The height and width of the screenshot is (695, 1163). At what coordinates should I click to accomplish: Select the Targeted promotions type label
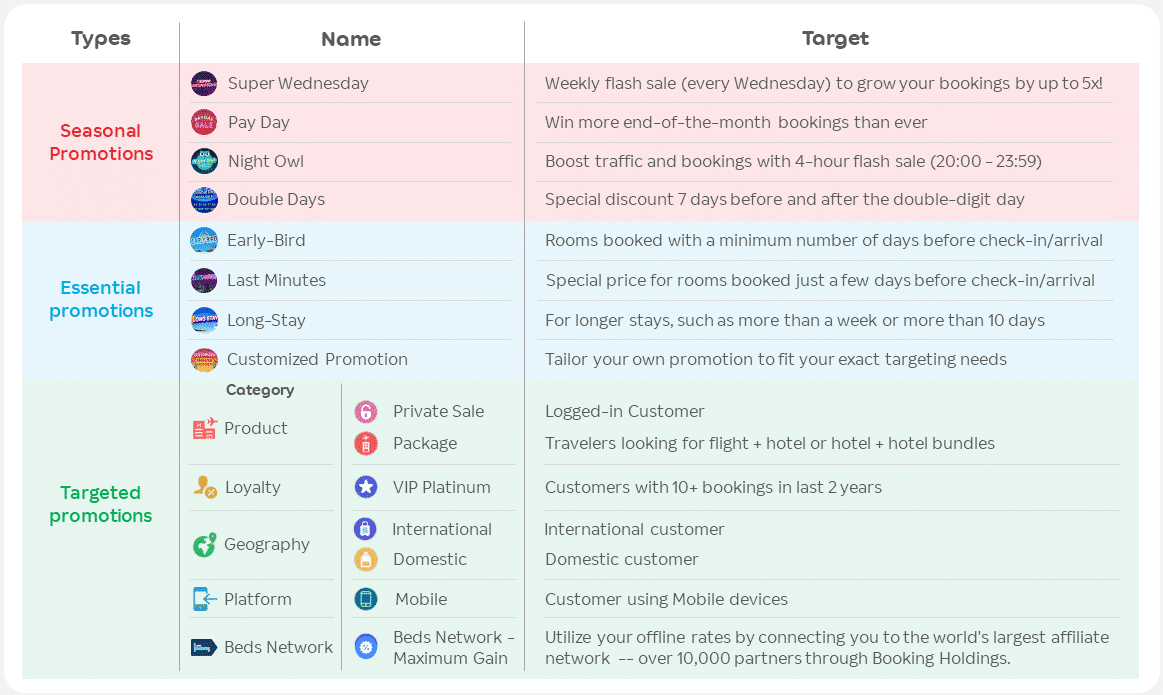point(101,504)
